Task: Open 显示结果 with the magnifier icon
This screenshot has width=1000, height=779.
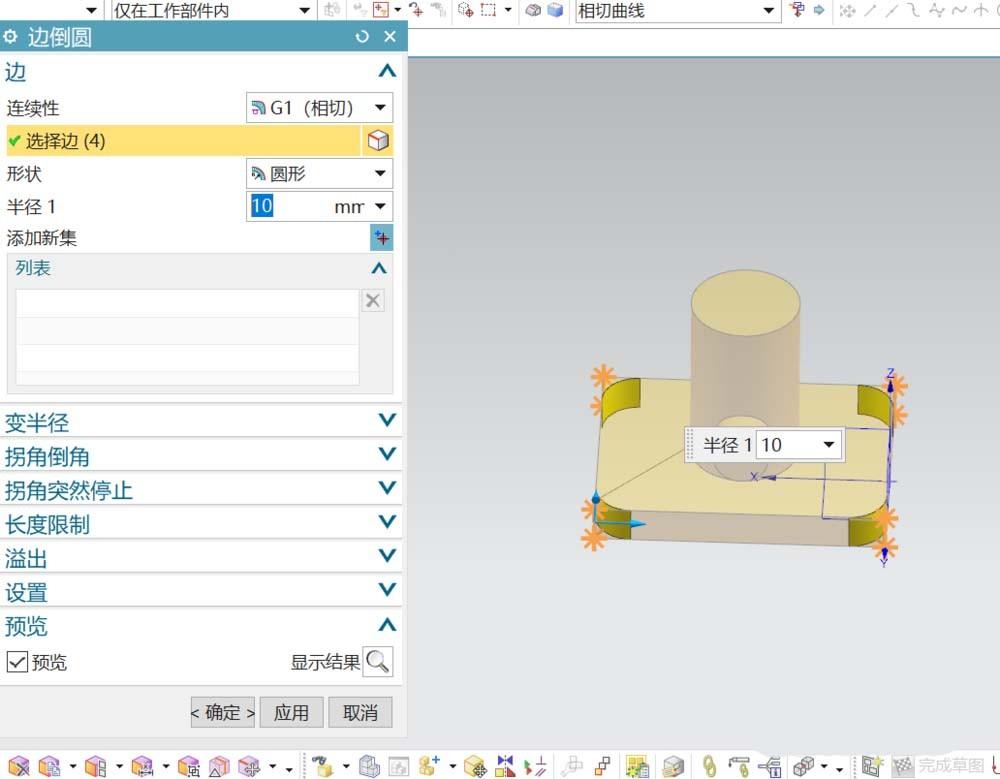Action: click(379, 662)
